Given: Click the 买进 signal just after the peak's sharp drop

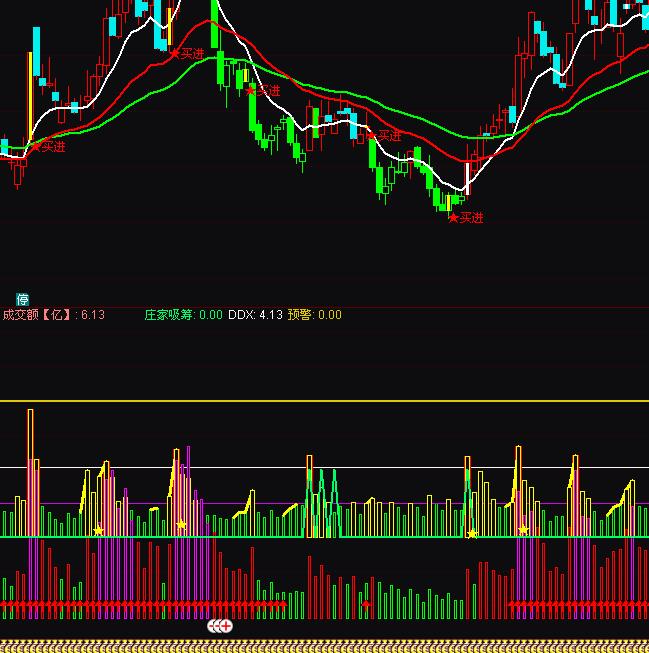Looking at the screenshot, I should click(x=251, y=90).
